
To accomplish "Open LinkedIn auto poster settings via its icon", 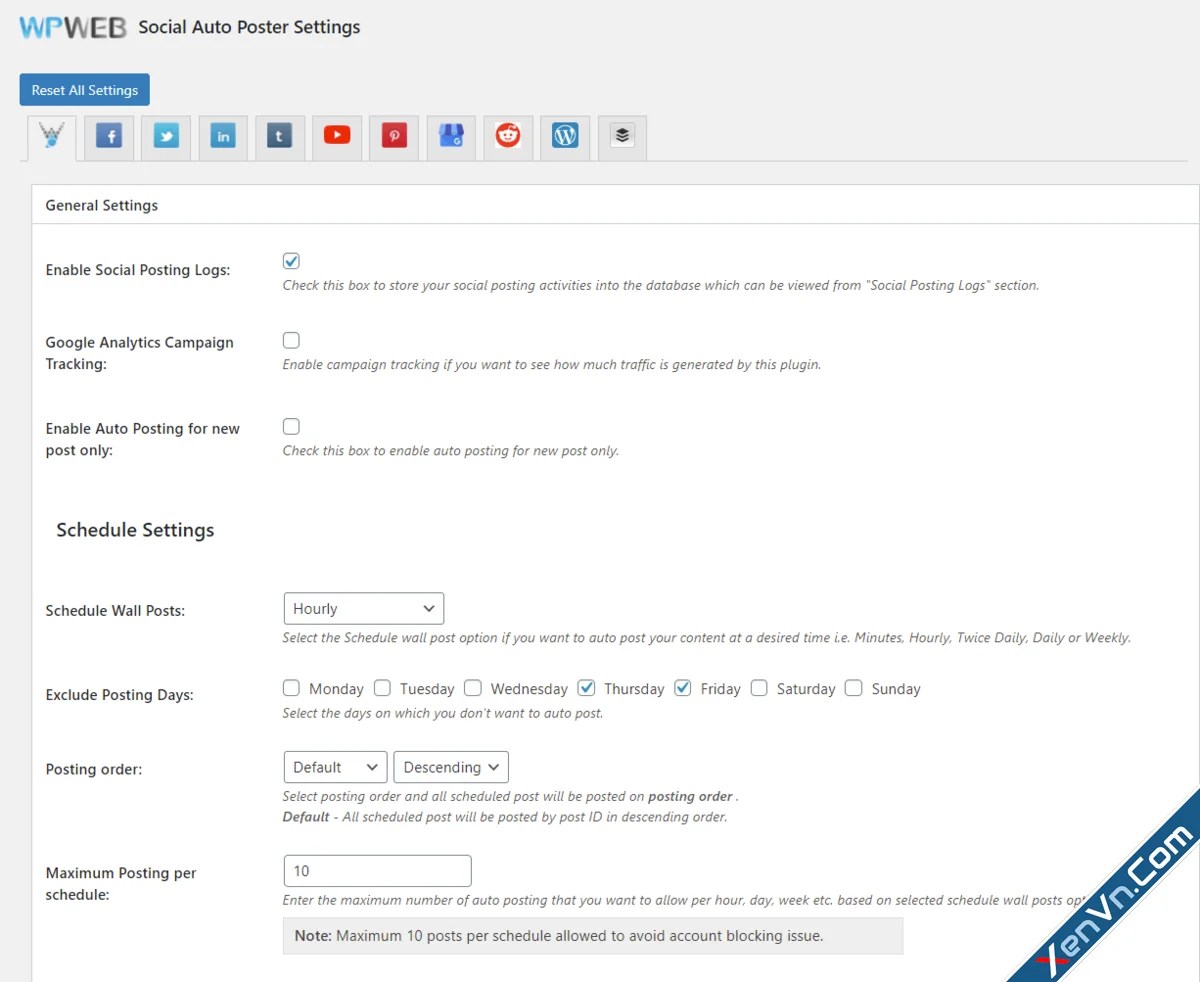I will point(223,136).
